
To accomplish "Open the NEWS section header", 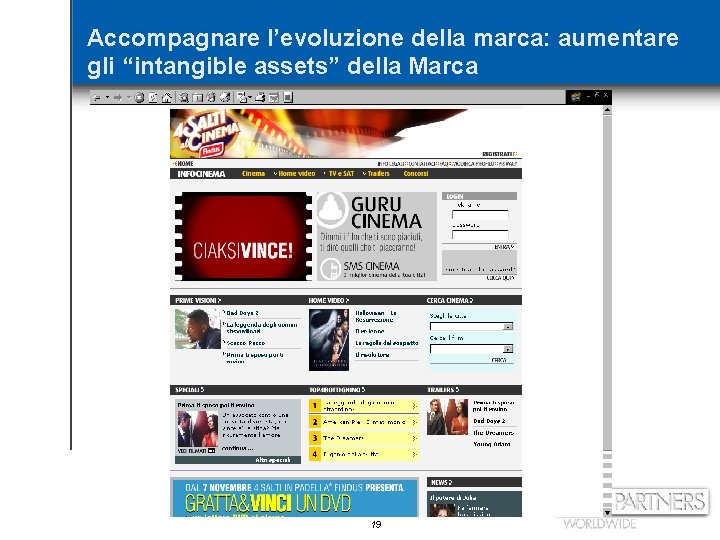I will coord(442,482).
